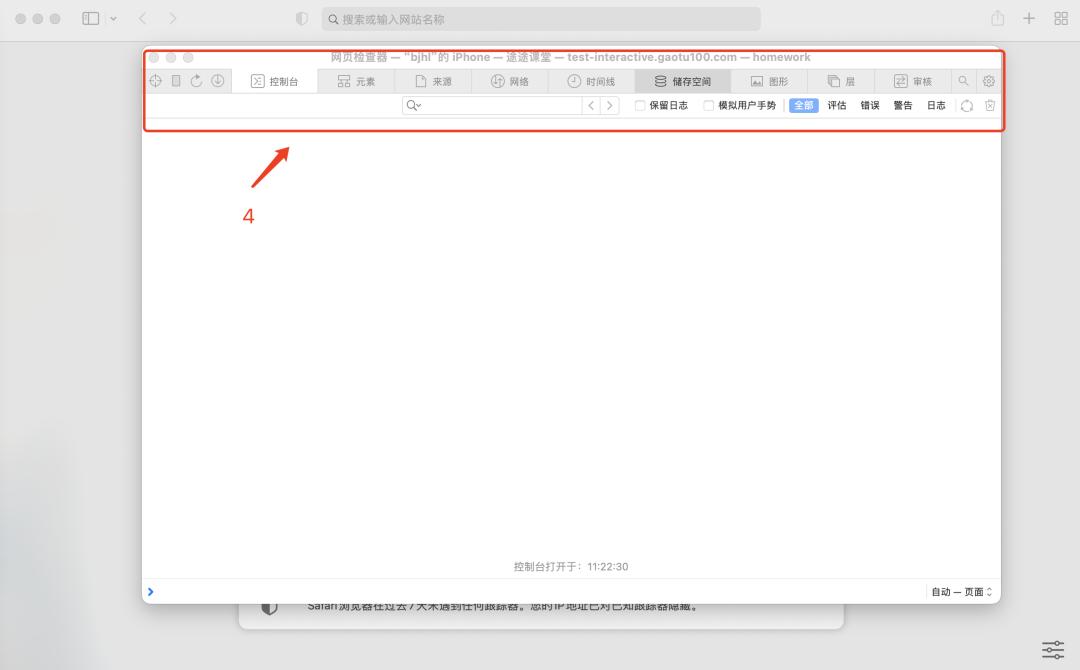Click the 评估 filter button
The image size is (1080, 670).
click(836, 105)
